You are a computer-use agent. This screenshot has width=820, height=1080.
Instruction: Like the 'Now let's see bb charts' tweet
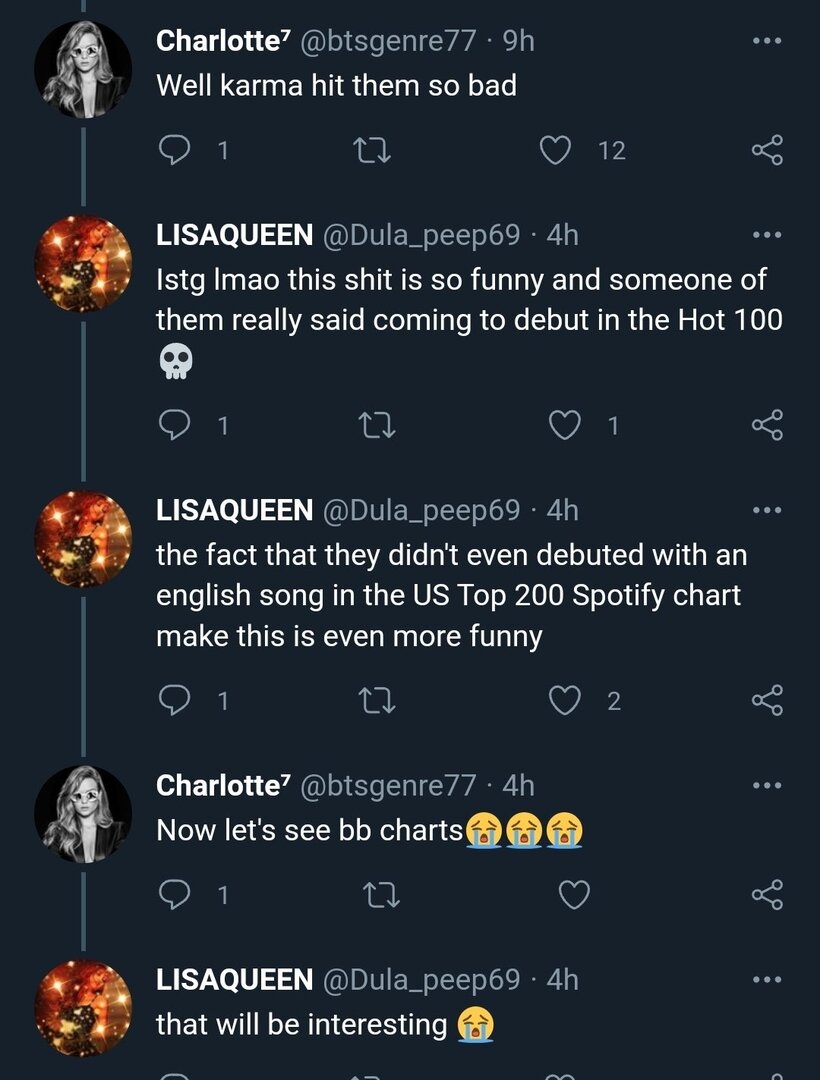[x=574, y=895]
